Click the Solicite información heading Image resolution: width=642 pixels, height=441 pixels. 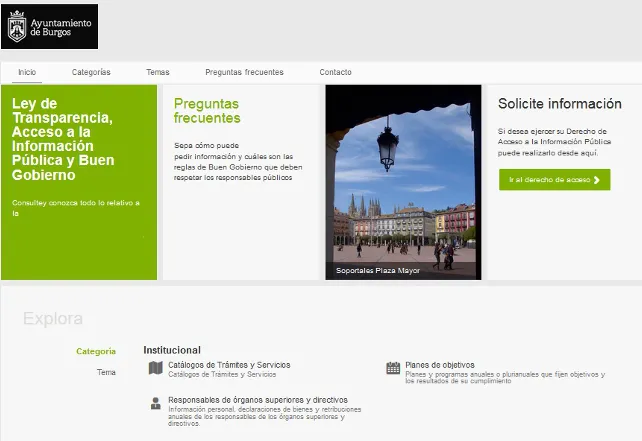coord(560,104)
